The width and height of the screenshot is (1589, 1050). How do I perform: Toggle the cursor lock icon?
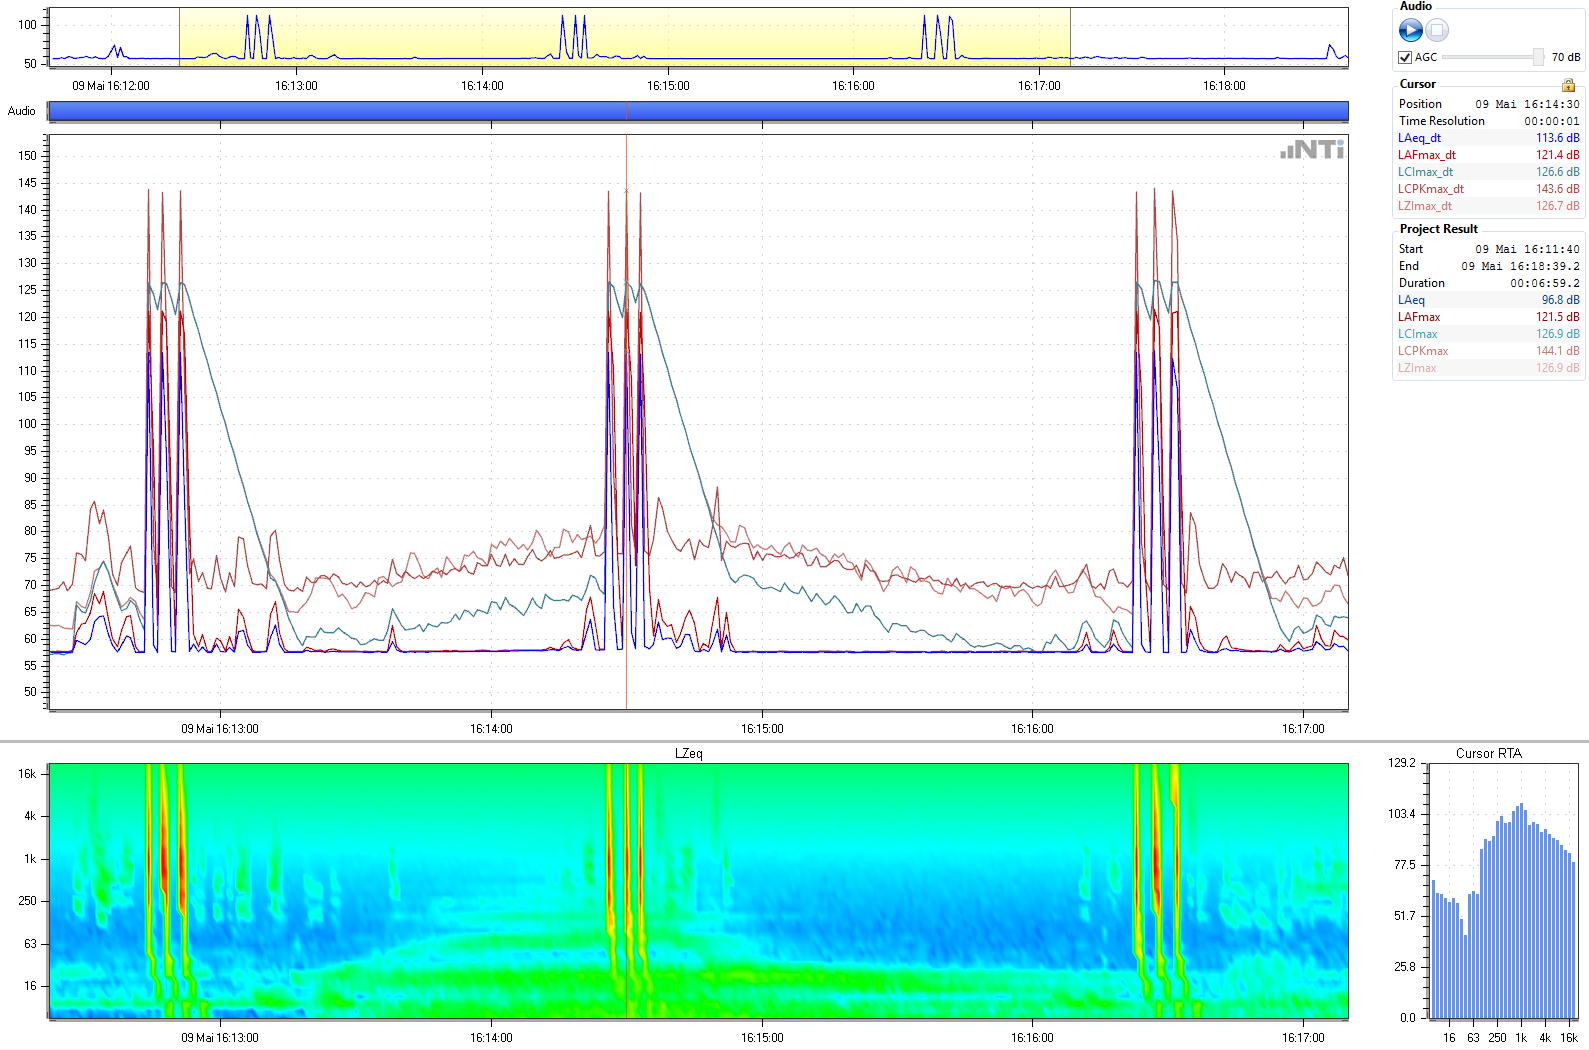[x=1568, y=85]
